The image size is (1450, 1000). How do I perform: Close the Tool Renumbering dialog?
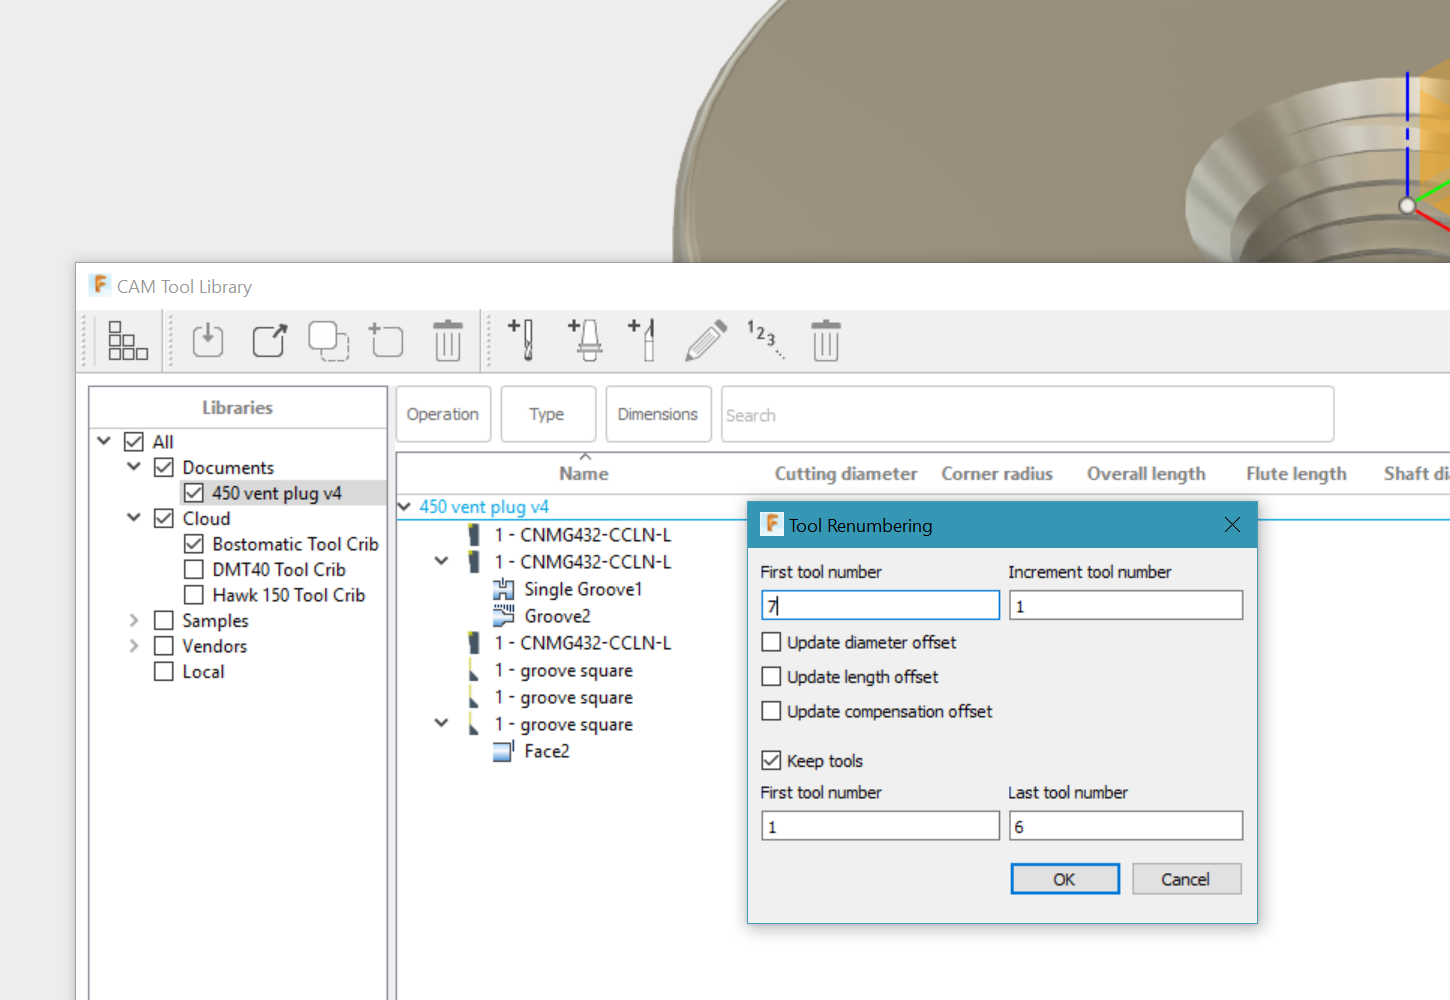click(1232, 525)
